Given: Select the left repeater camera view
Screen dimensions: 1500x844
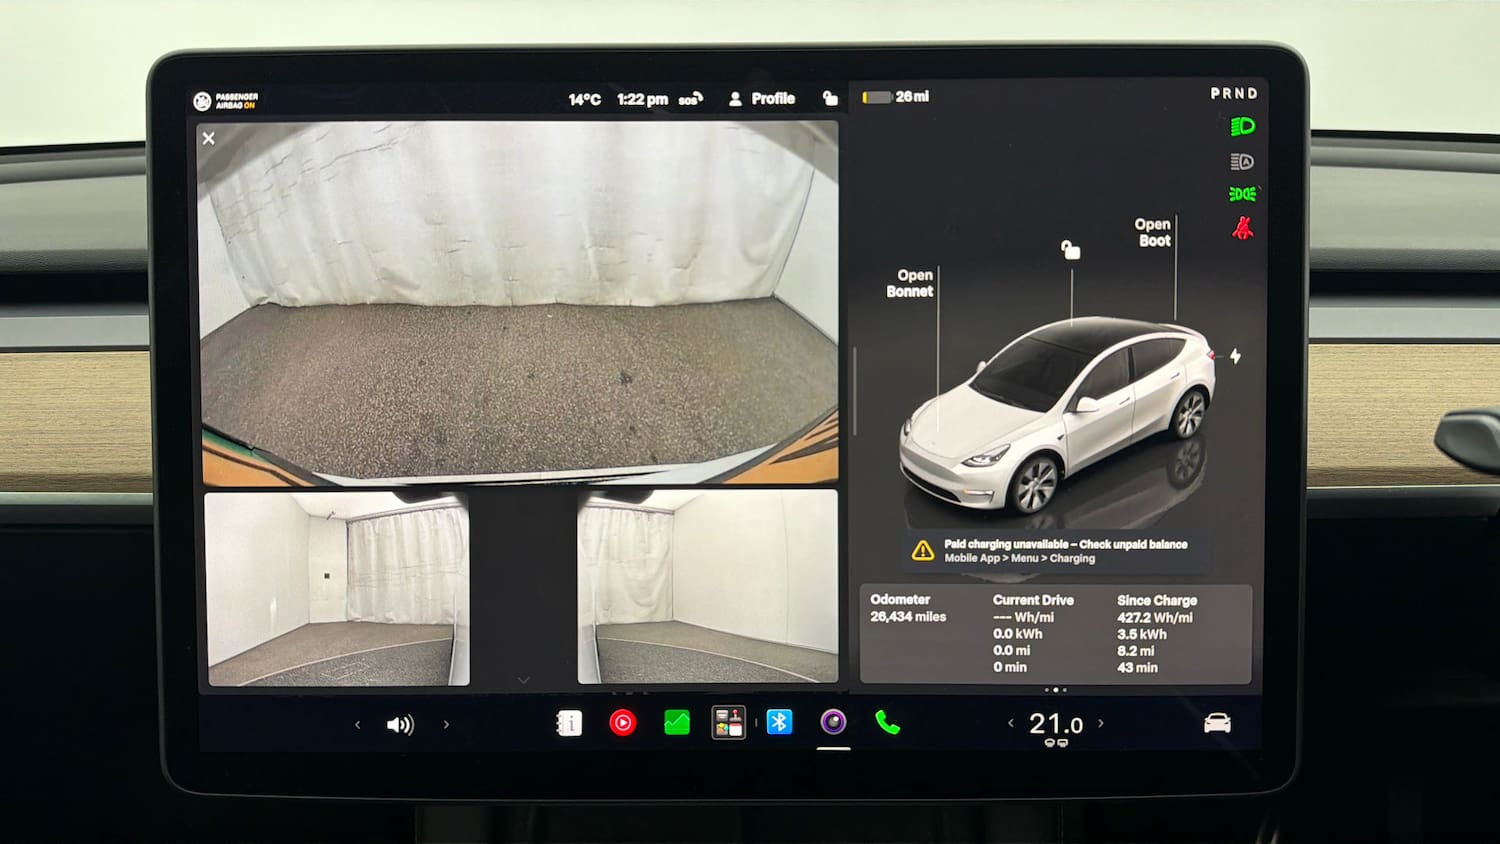Looking at the screenshot, I should click(x=337, y=588).
